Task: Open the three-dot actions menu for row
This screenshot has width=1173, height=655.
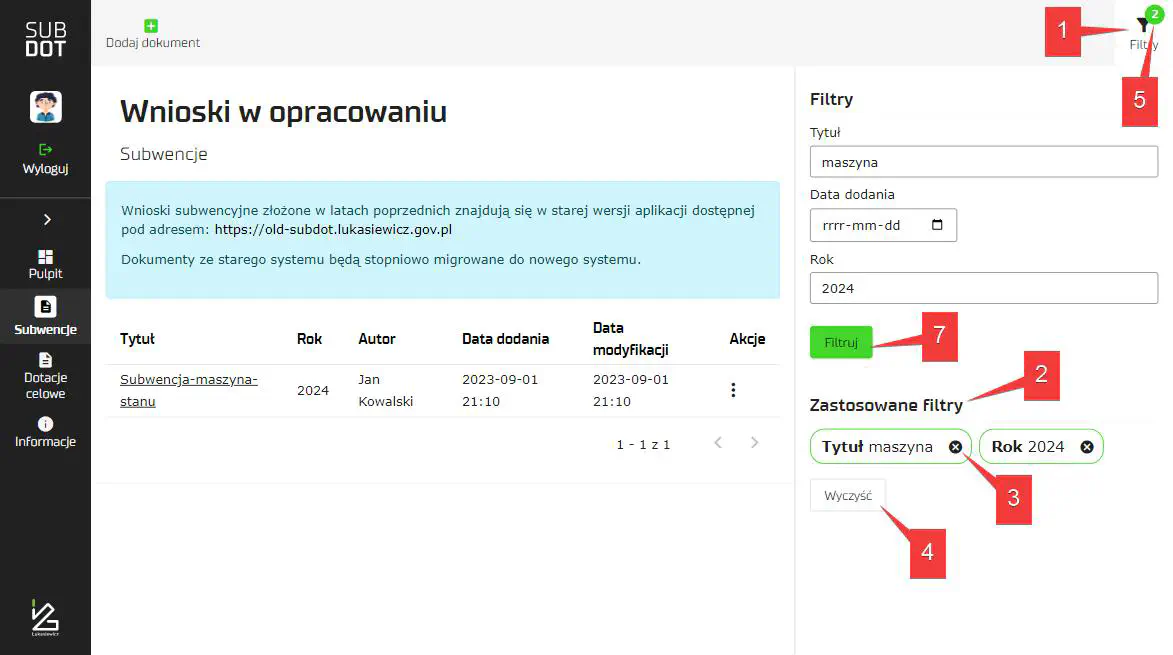Action: pos(733,390)
